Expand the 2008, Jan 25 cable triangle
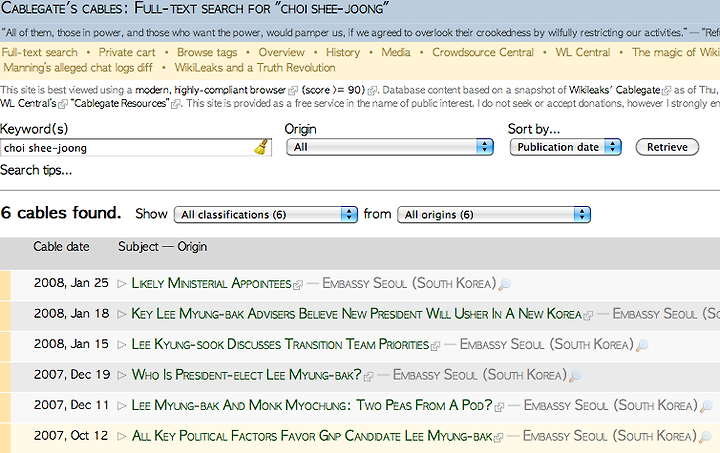 121,284
